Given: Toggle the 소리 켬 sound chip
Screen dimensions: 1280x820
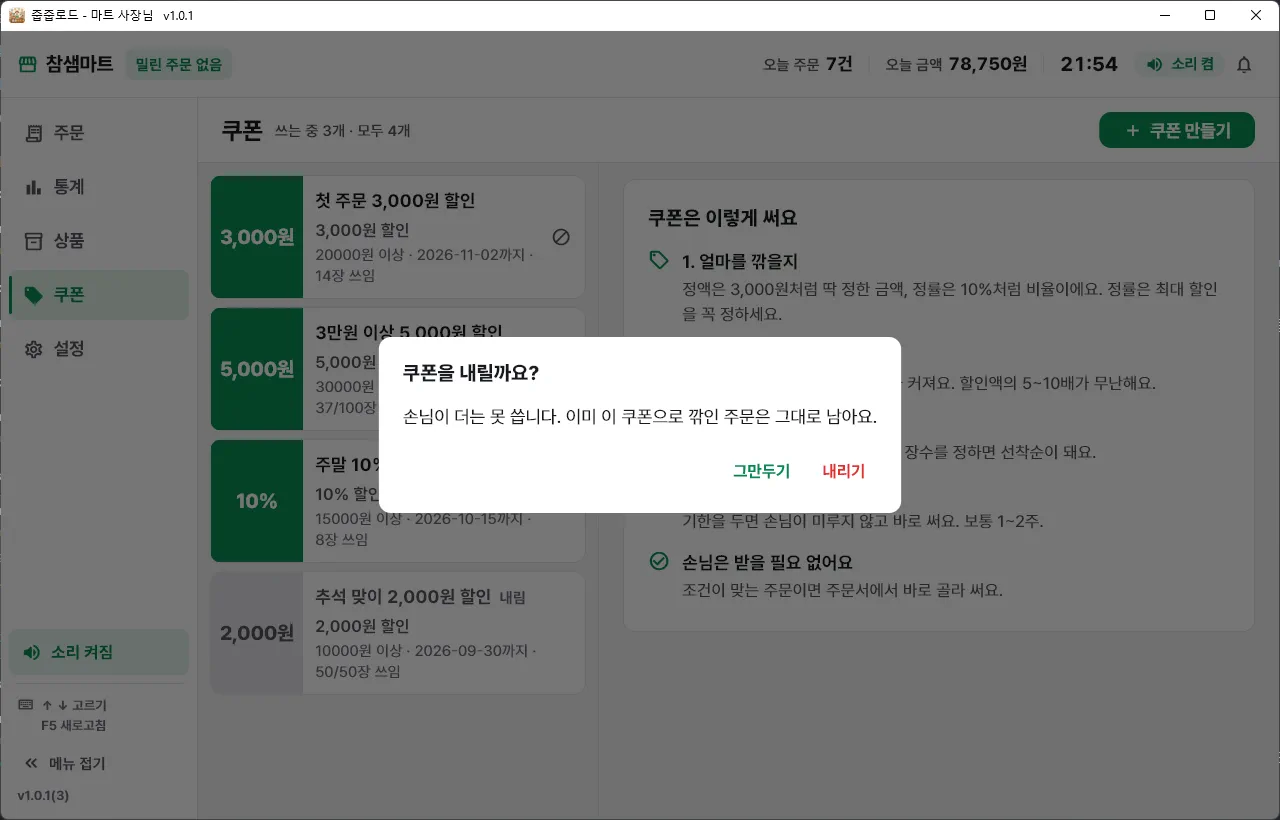Looking at the screenshot, I should (x=1180, y=64).
